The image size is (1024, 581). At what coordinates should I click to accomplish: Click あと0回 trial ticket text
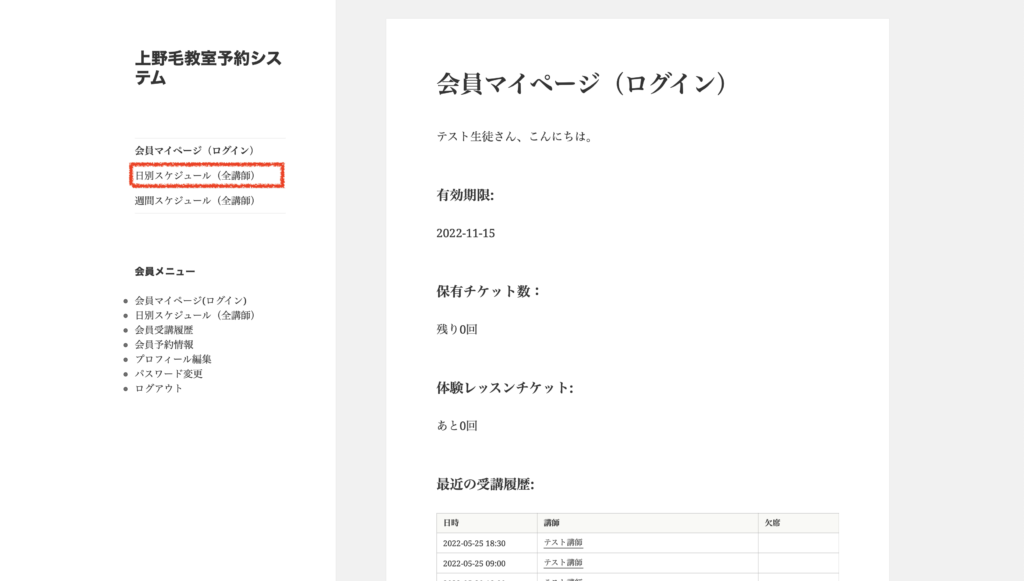456,426
